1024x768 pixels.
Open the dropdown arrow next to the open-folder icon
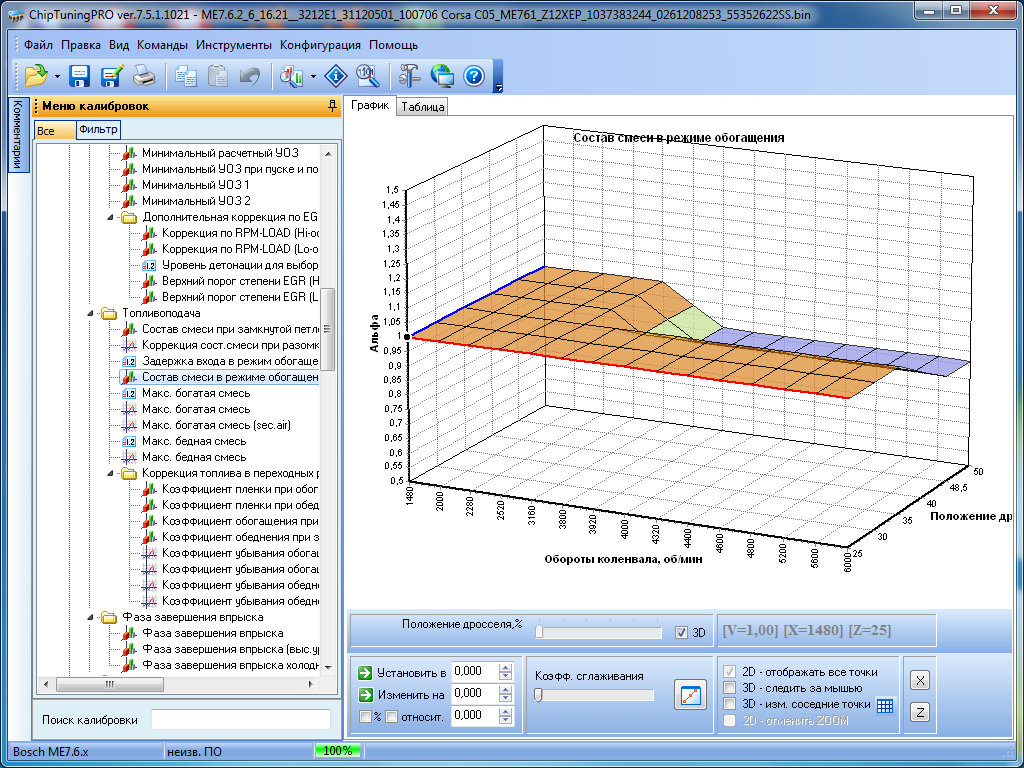pyautogui.click(x=57, y=76)
